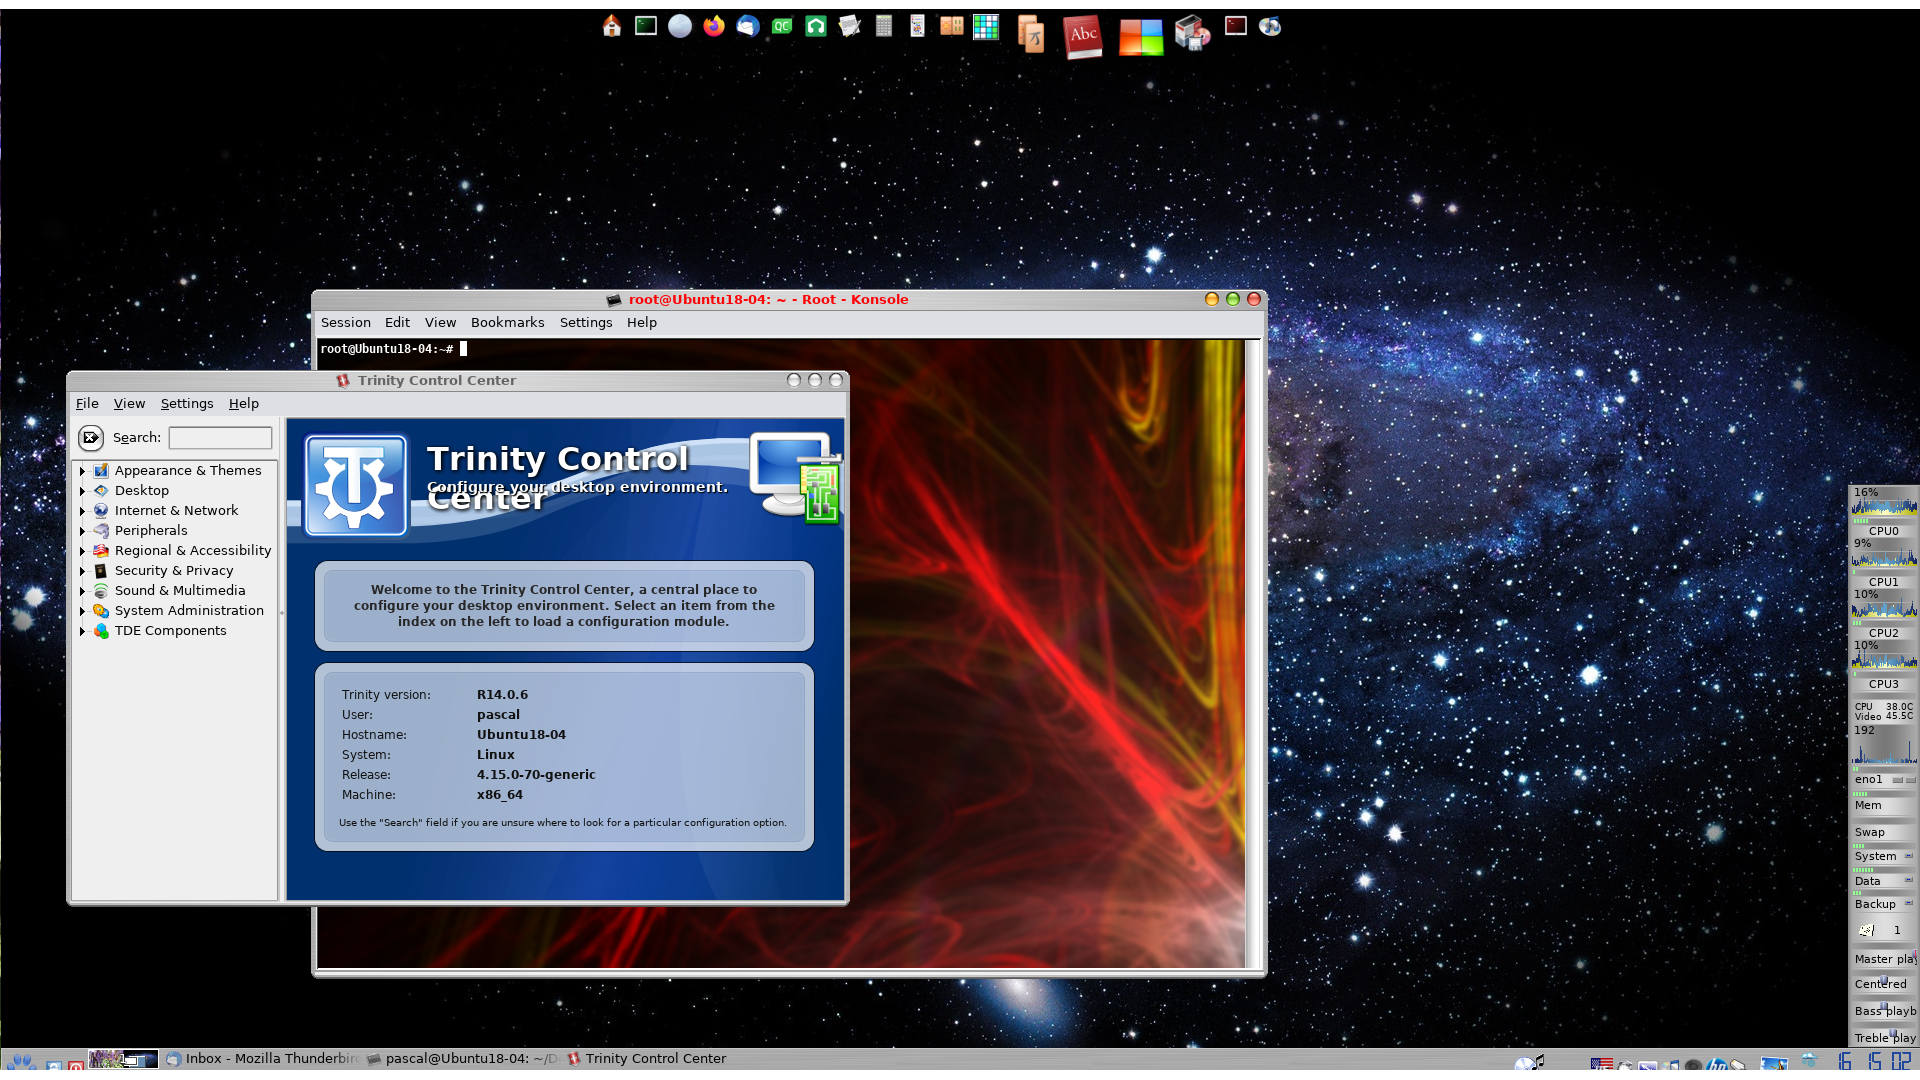Open Firefox from the top dock
This screenshot has width=1920, height=1080.
click(714, 26)
